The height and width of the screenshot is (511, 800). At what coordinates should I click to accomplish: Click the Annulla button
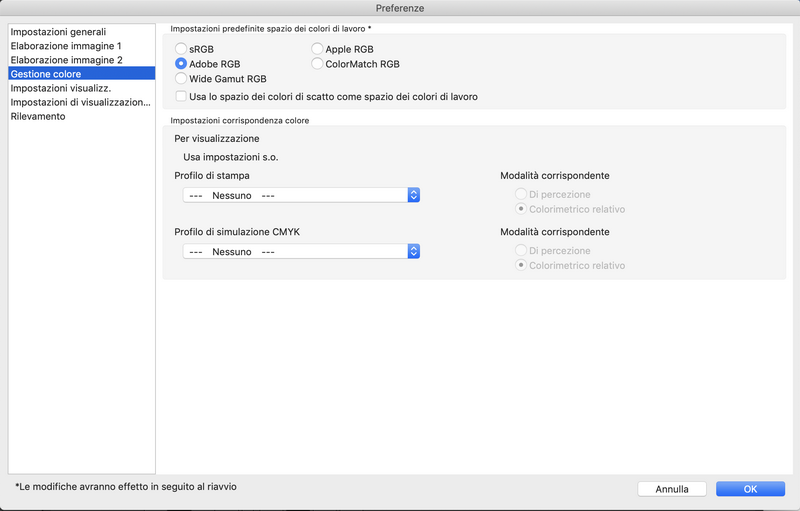672,489
